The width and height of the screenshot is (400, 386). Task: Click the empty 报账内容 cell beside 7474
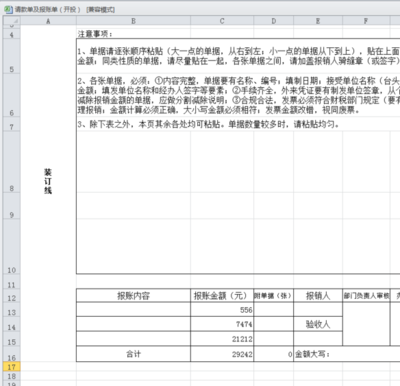tap(133, 324)
